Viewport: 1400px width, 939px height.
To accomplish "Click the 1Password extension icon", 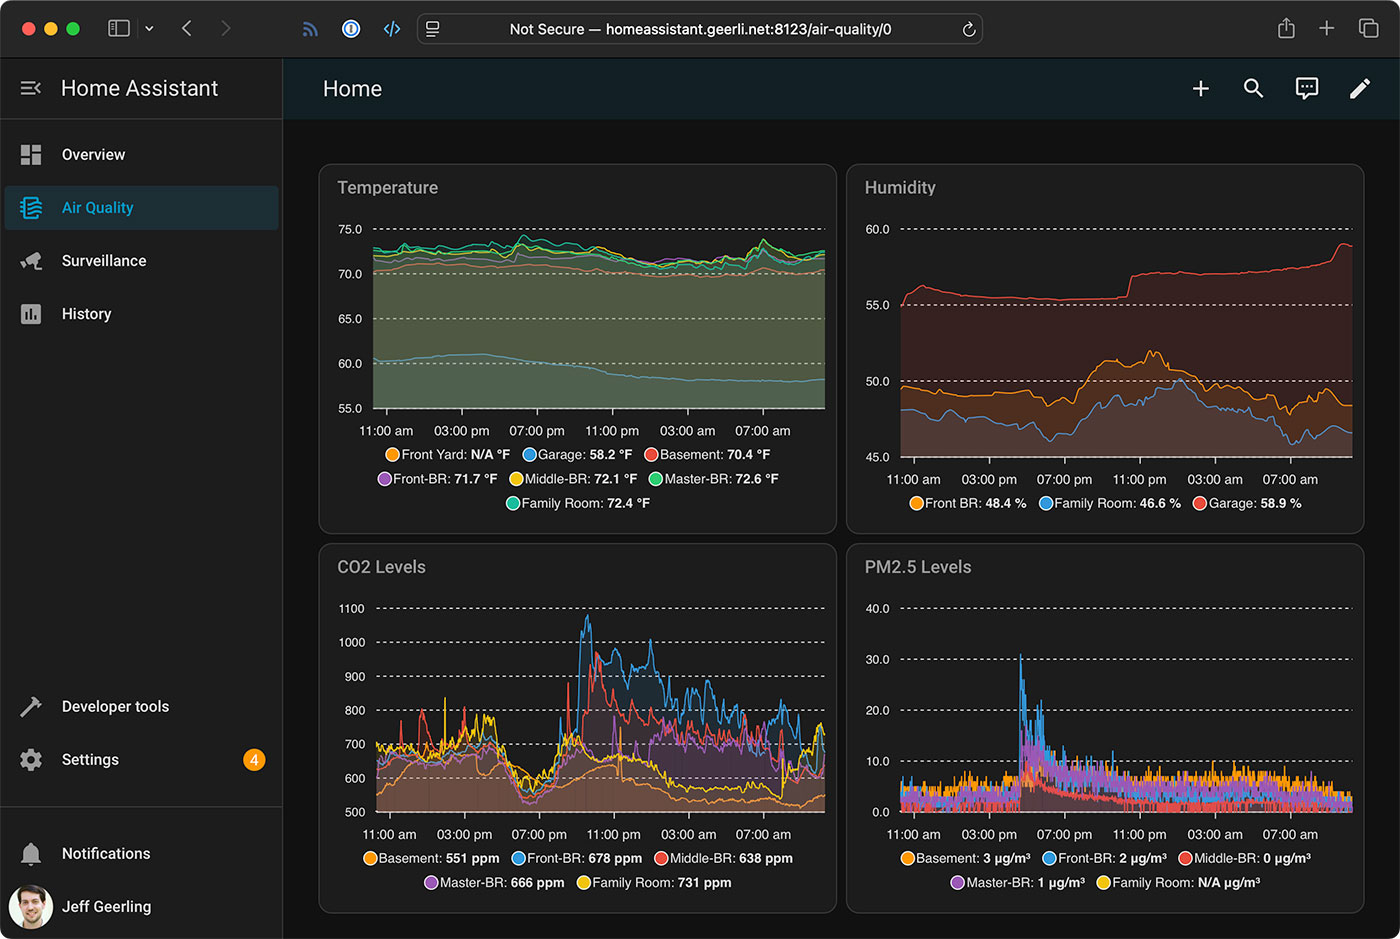I will pyautogui.click(x=351, y=29).
